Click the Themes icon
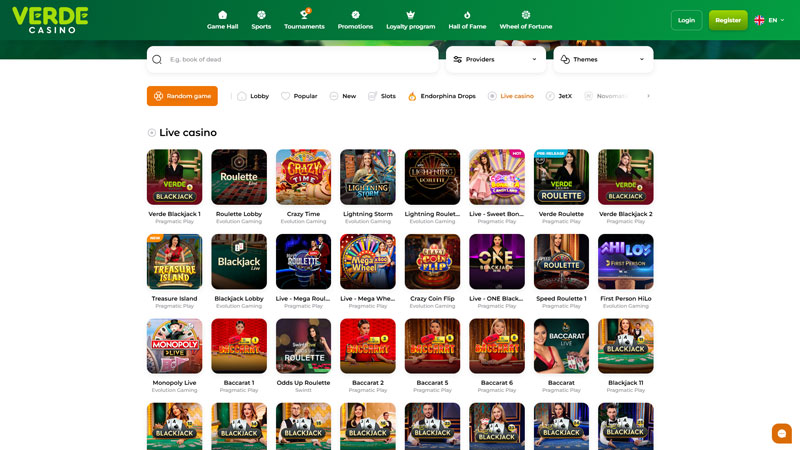Image resolution: width=800 pixels, height=450 pixels. coord(565,59)
